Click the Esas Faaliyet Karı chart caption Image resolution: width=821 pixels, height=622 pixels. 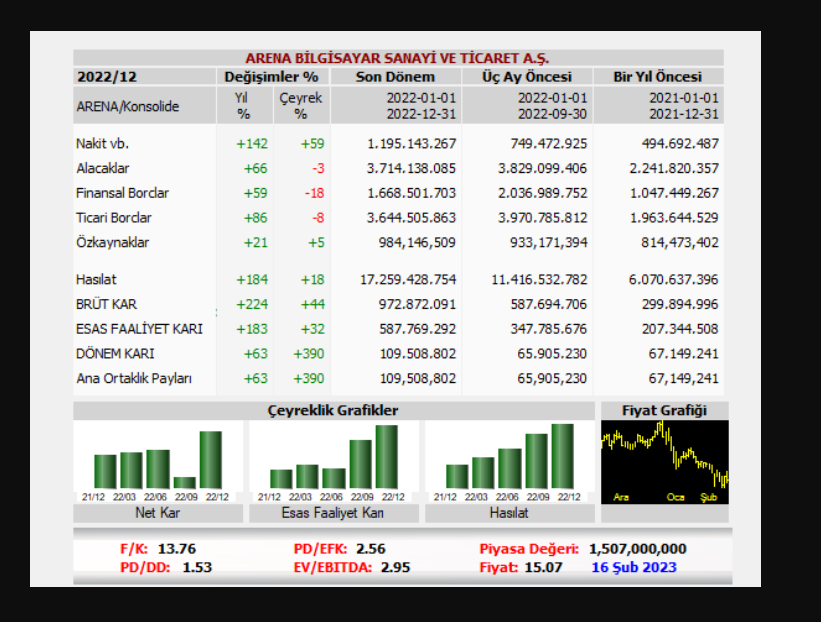pos(332,513)
